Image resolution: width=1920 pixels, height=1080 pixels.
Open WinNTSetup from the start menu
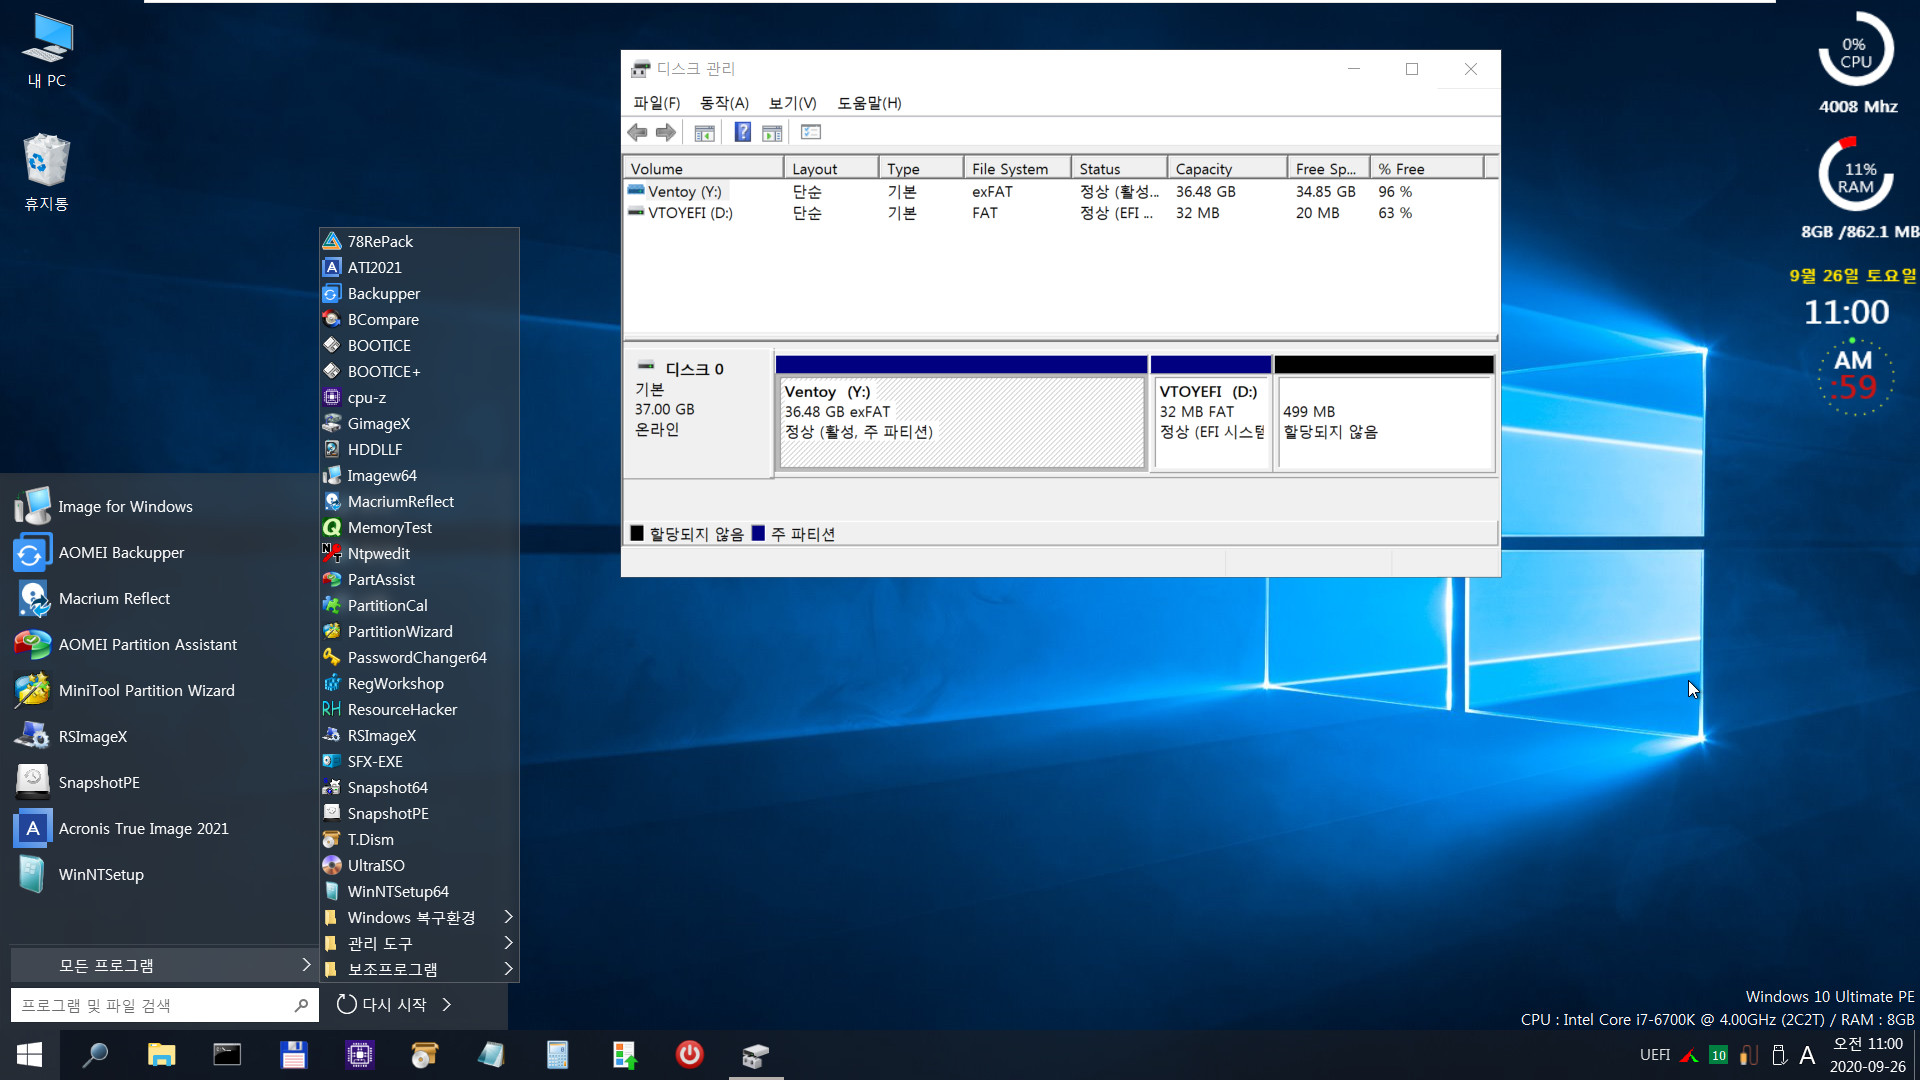(x=160, y=874)
